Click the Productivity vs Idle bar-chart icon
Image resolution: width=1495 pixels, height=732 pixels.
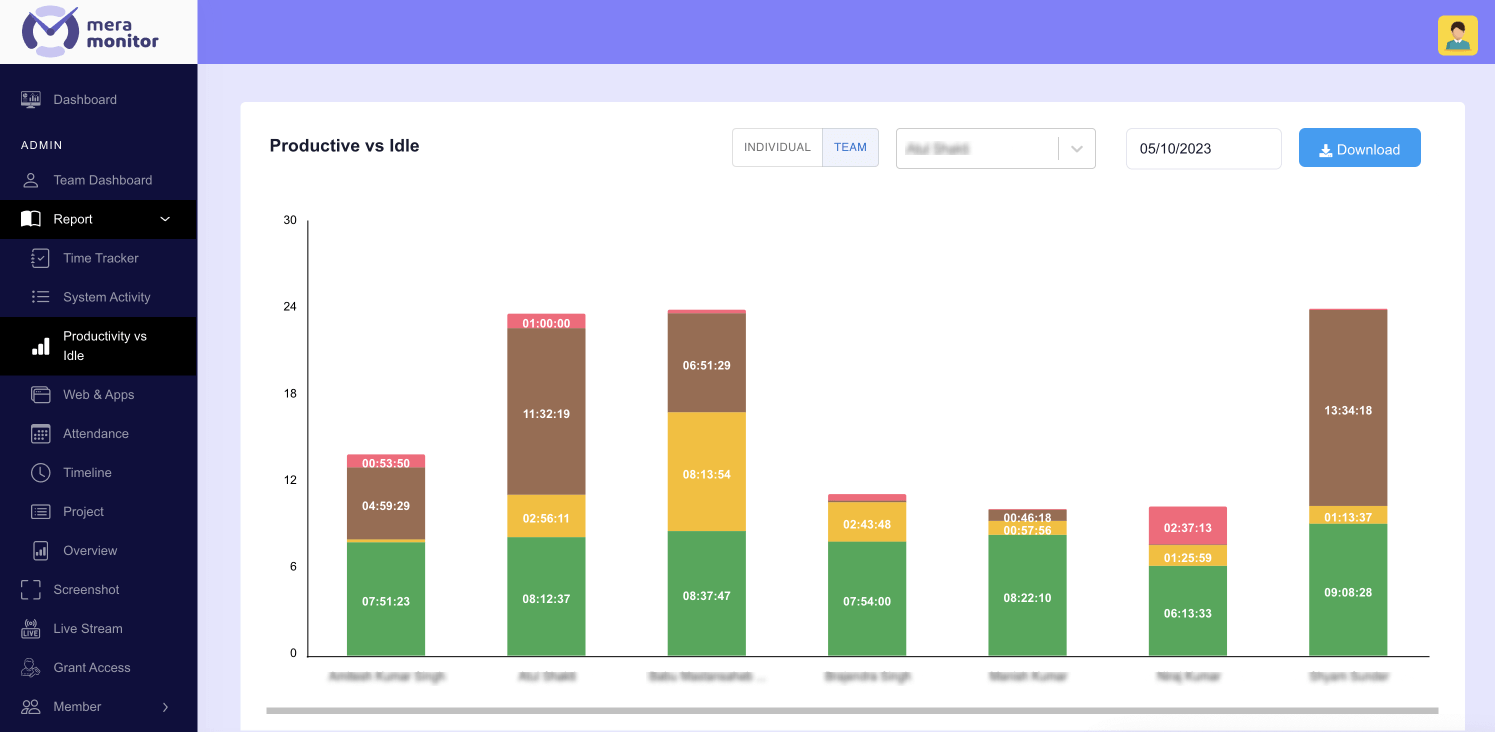40,346
